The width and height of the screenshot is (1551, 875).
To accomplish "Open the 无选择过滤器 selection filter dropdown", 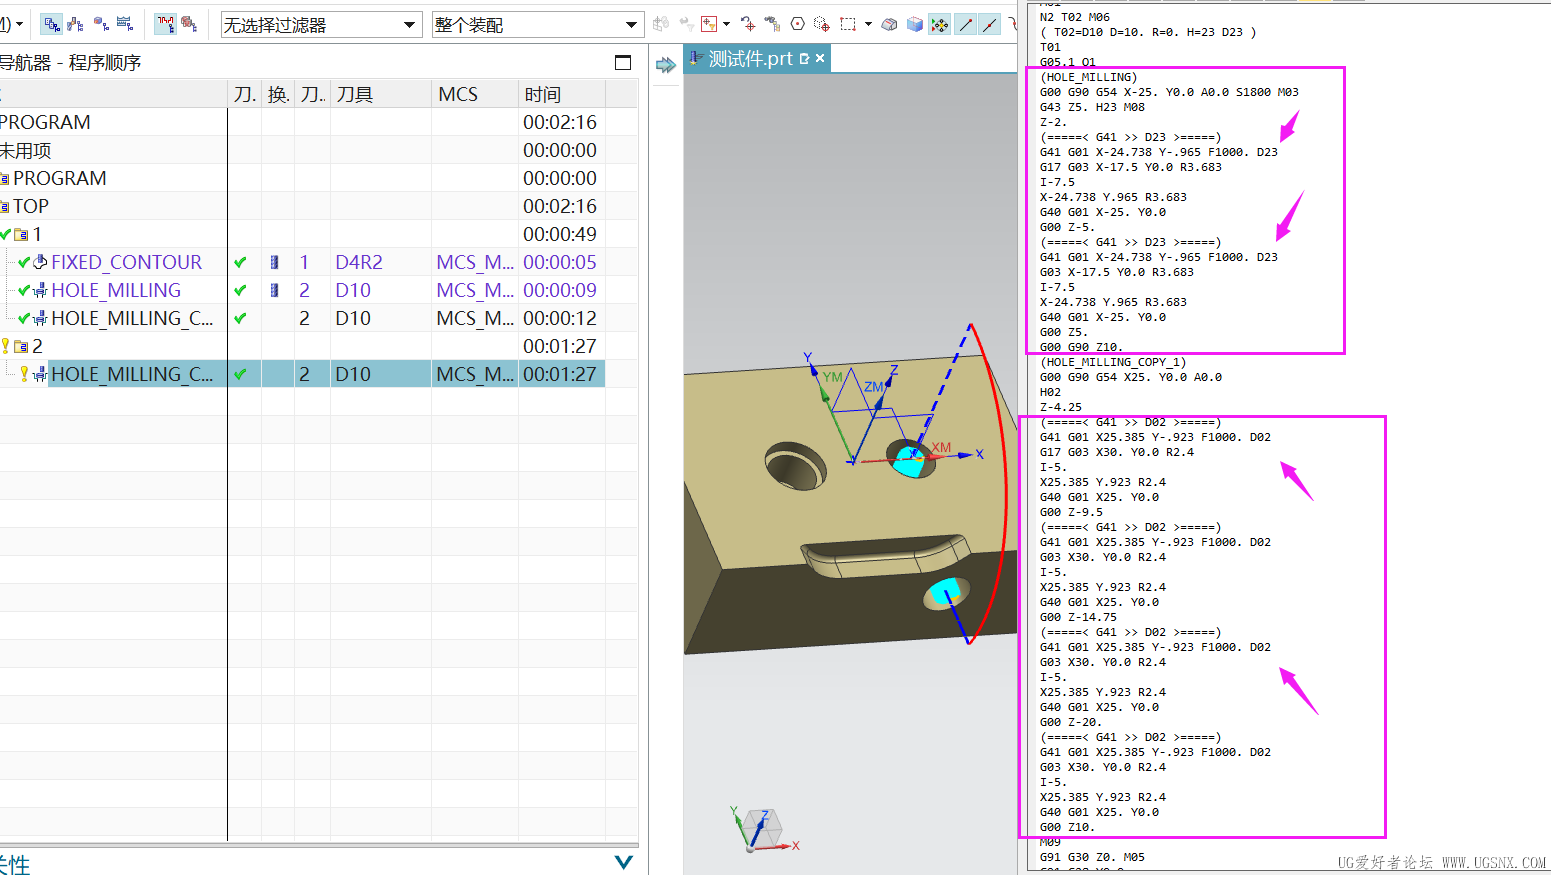I will click(x=320, y=25).
